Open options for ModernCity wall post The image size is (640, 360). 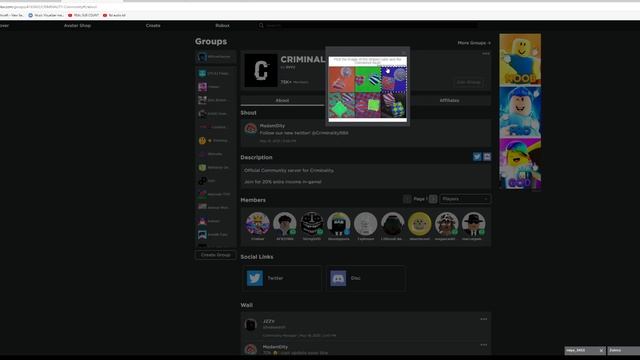point(484,345)
